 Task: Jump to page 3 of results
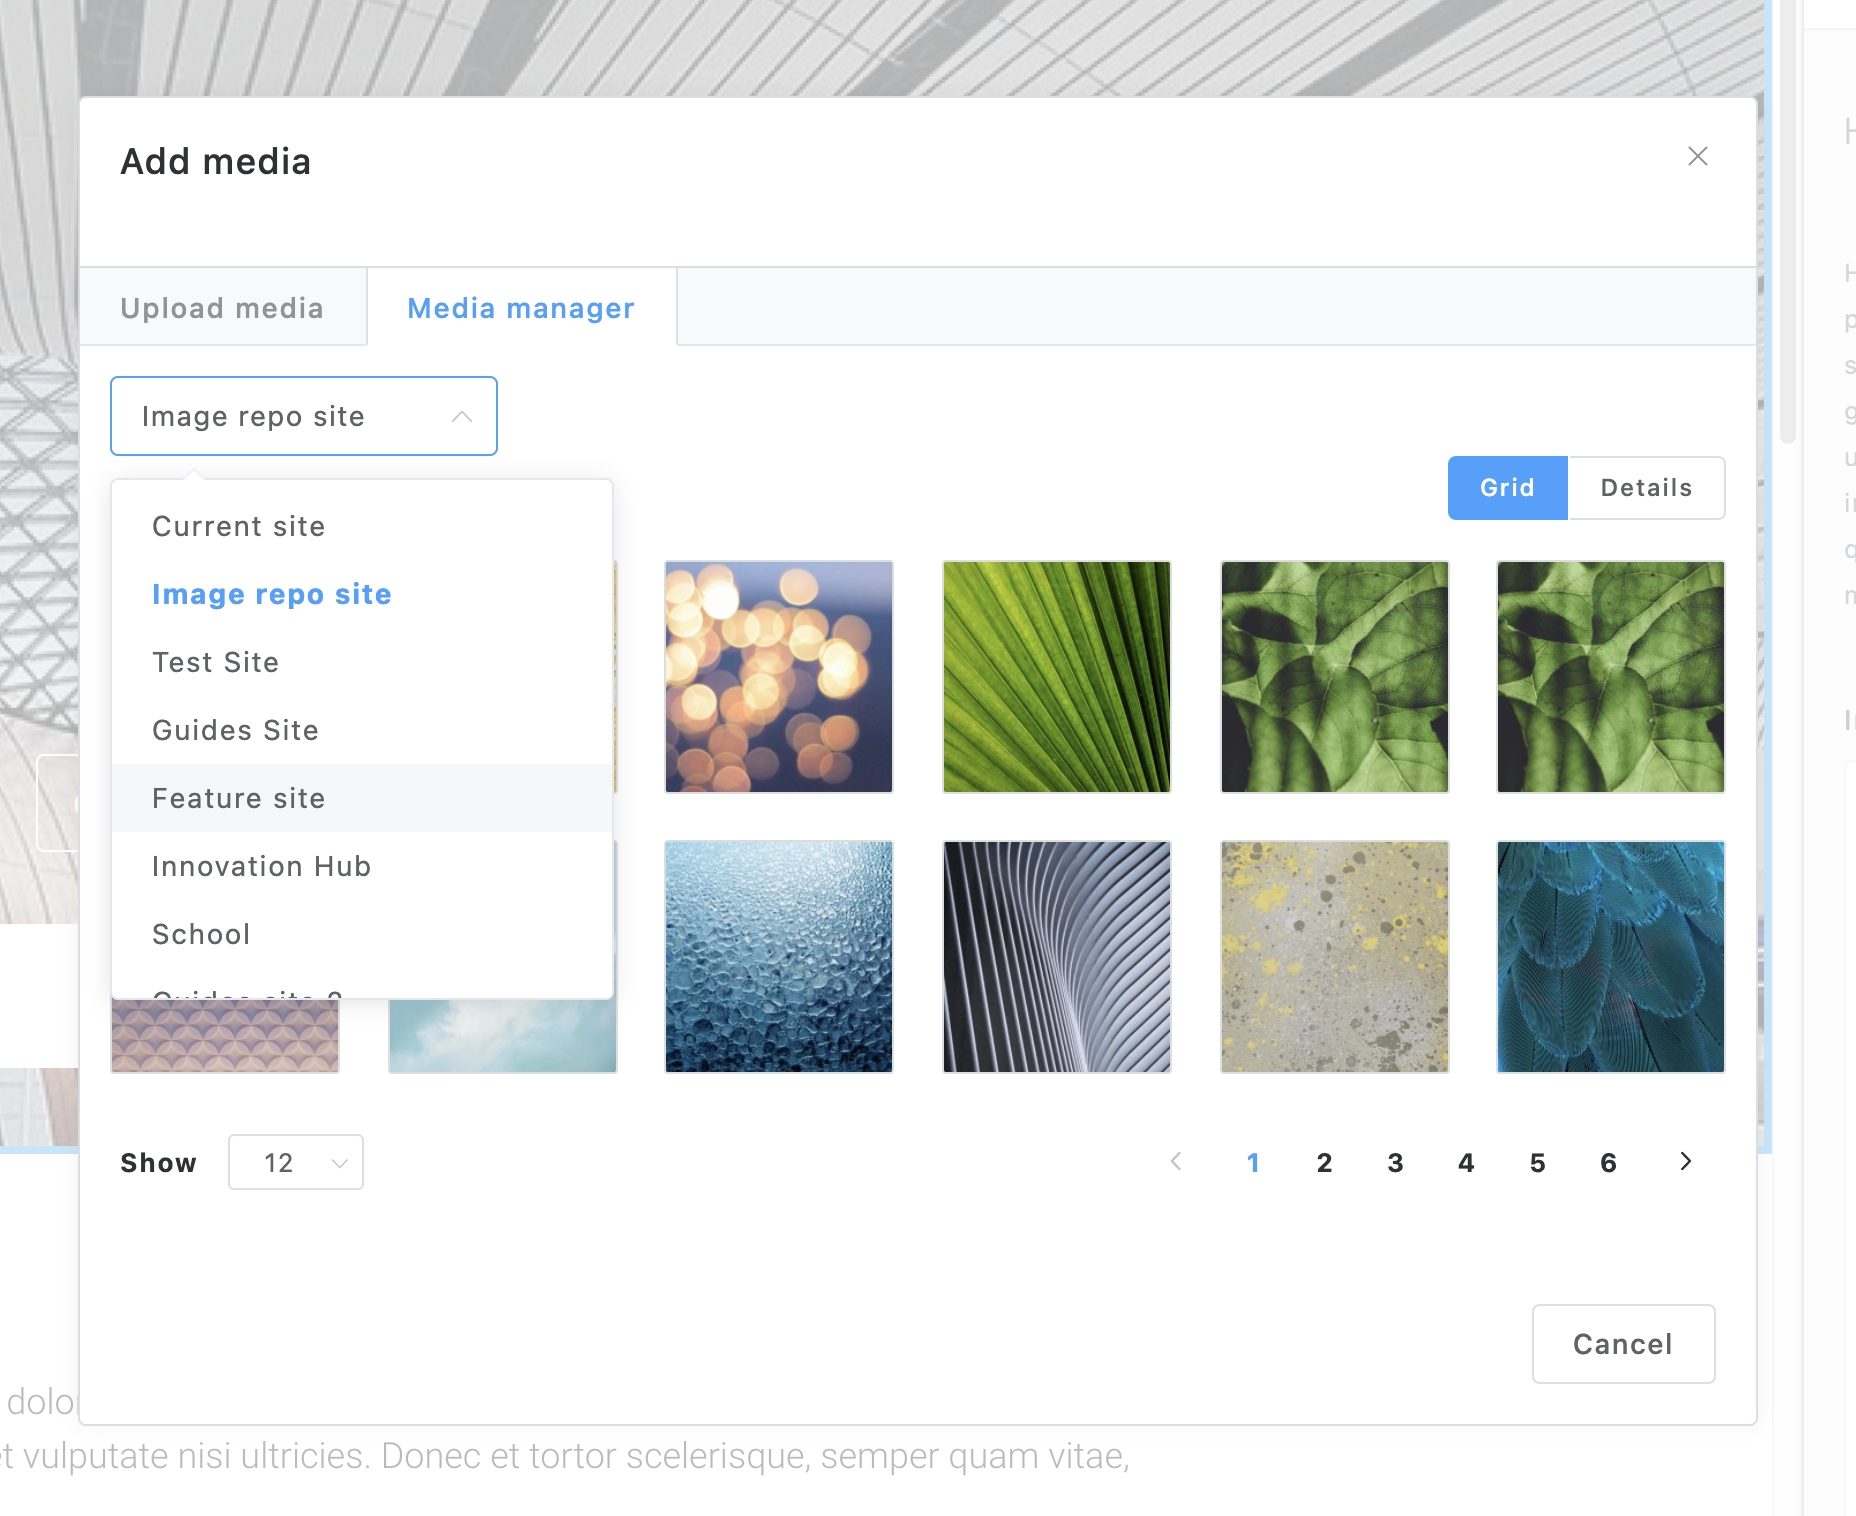pos(1395,1163)
